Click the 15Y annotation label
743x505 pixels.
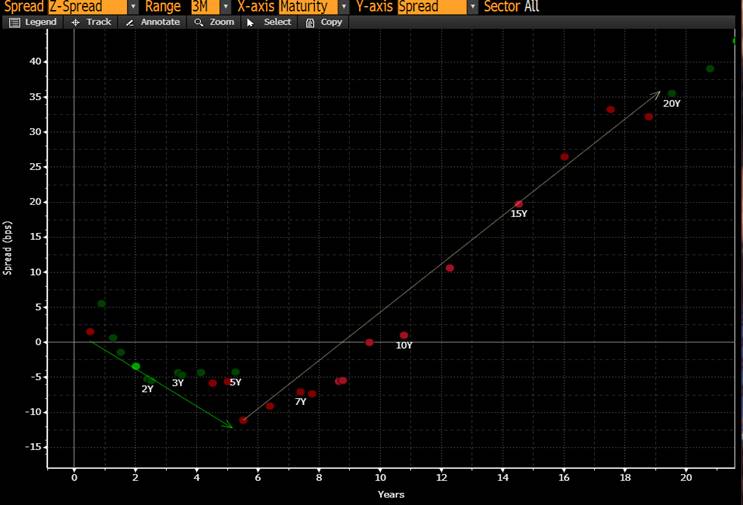point(519,214)
